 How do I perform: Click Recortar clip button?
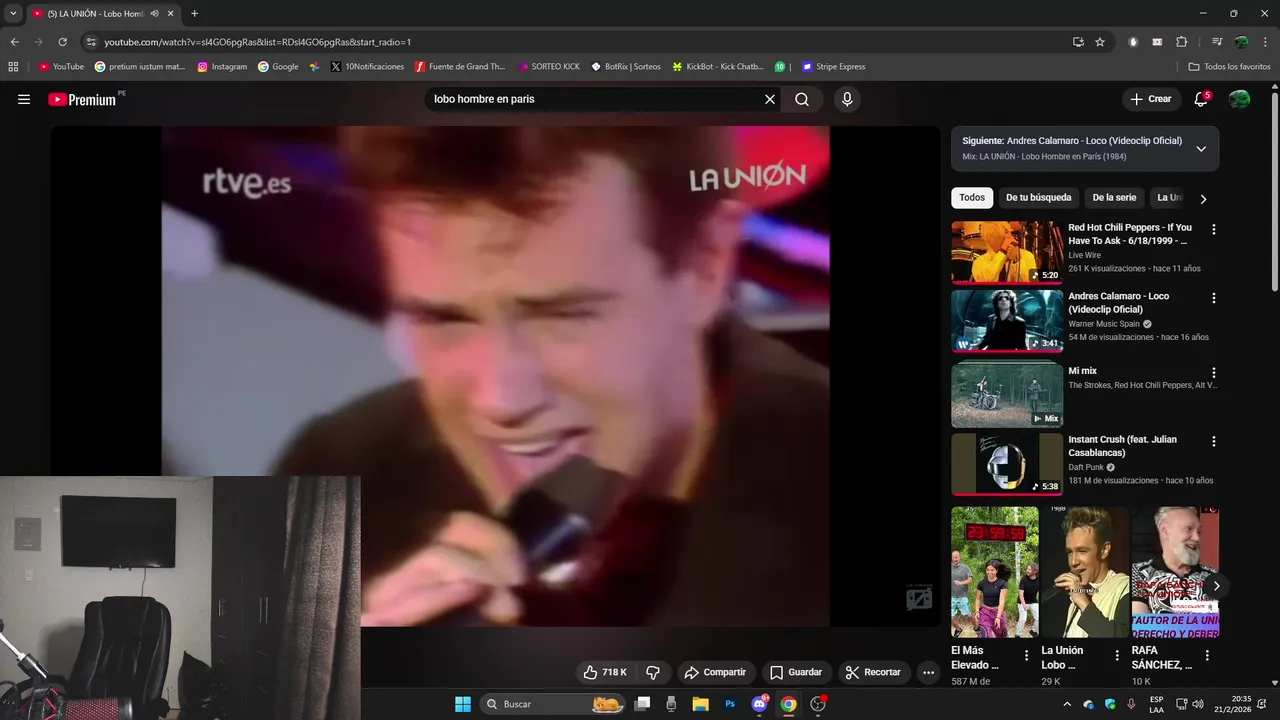pyautogui.click(x=873, y=672)
